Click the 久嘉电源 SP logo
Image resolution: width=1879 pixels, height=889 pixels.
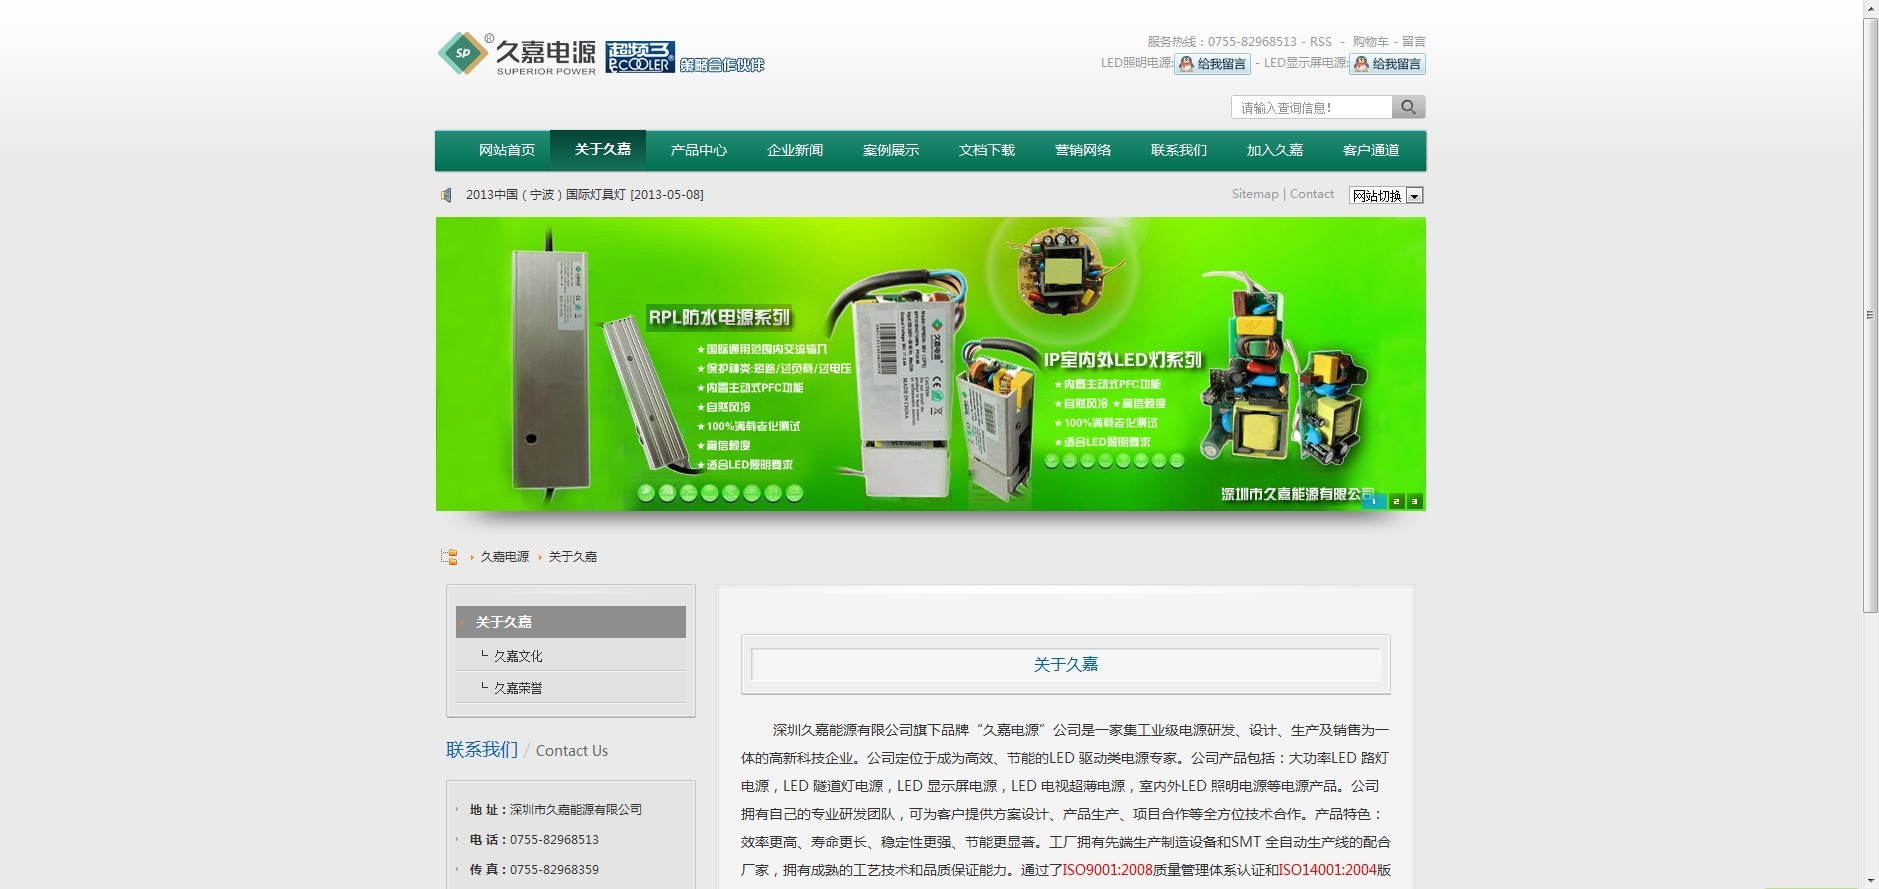516,54
